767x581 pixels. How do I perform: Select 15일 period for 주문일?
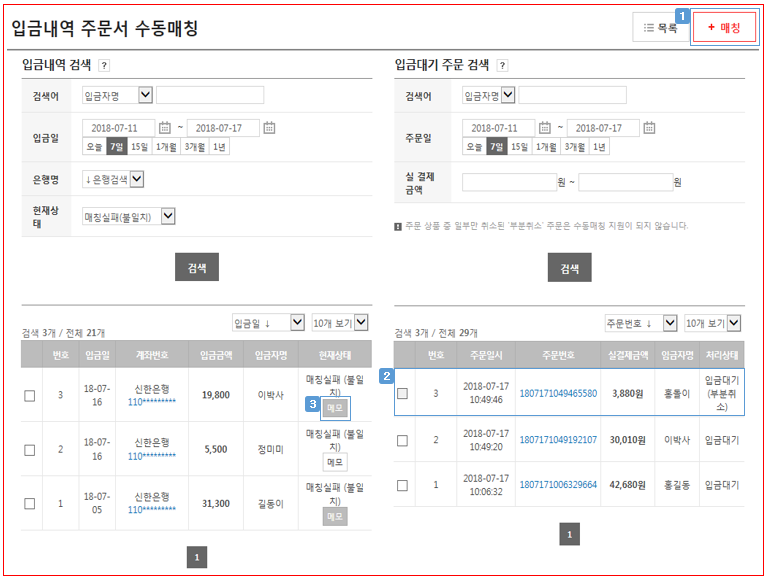pos(519,147)
